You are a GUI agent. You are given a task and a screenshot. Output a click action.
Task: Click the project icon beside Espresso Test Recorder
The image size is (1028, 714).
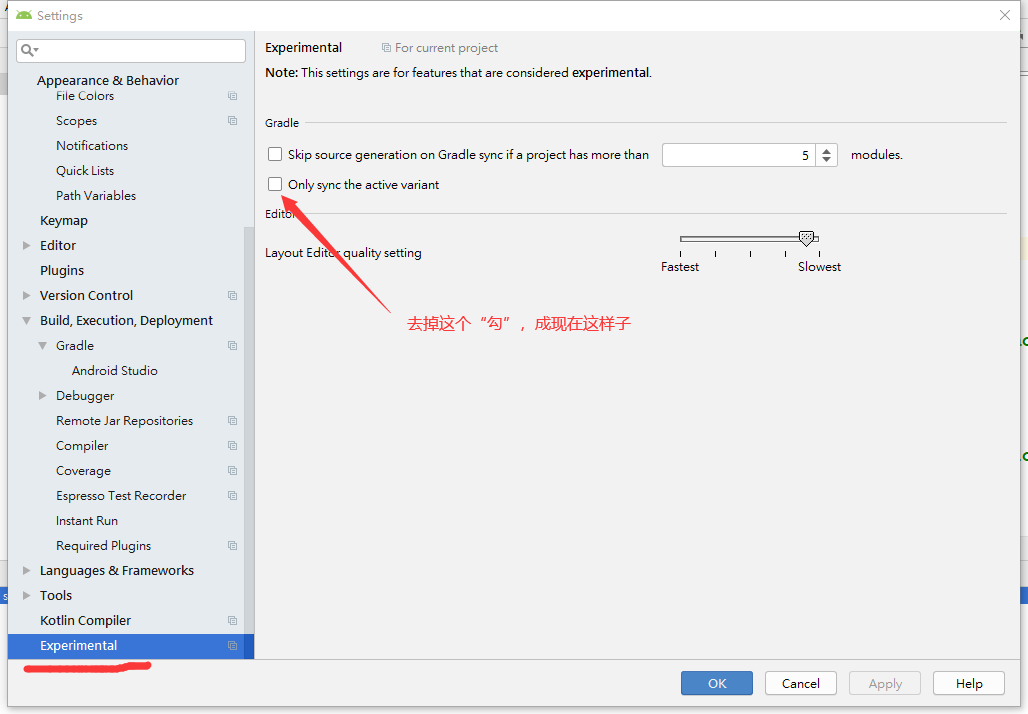(232, 496)
